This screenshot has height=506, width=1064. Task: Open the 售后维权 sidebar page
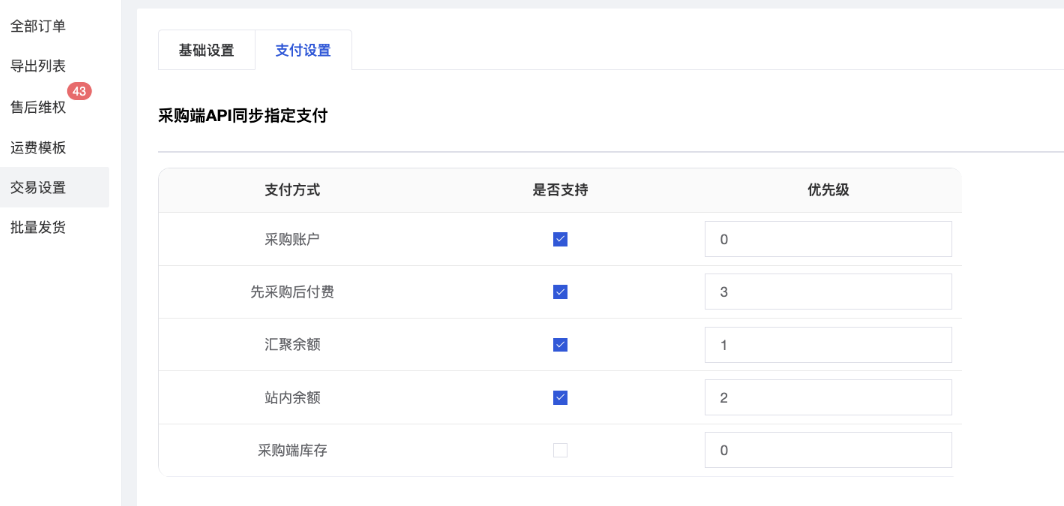click(x=38, y=107)
